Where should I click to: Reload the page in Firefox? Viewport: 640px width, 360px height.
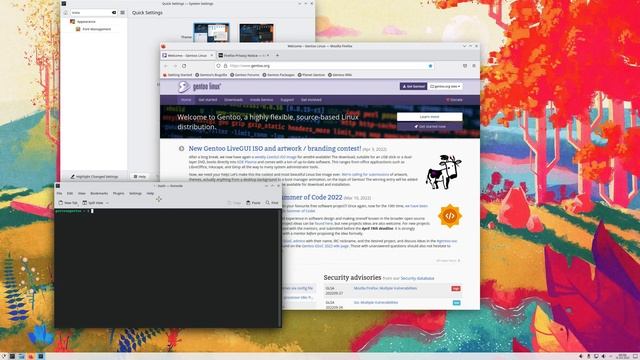click(184, 66)
